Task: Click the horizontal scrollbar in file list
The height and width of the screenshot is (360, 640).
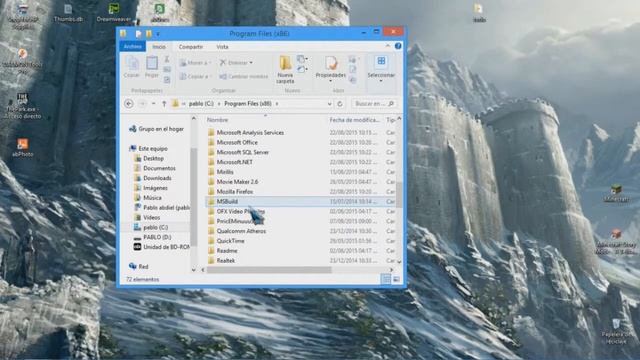Action: tap(269, 270)
